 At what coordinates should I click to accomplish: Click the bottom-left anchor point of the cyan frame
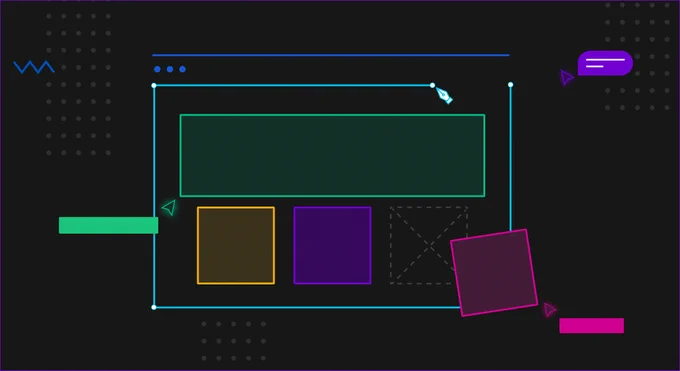(154, 307)
